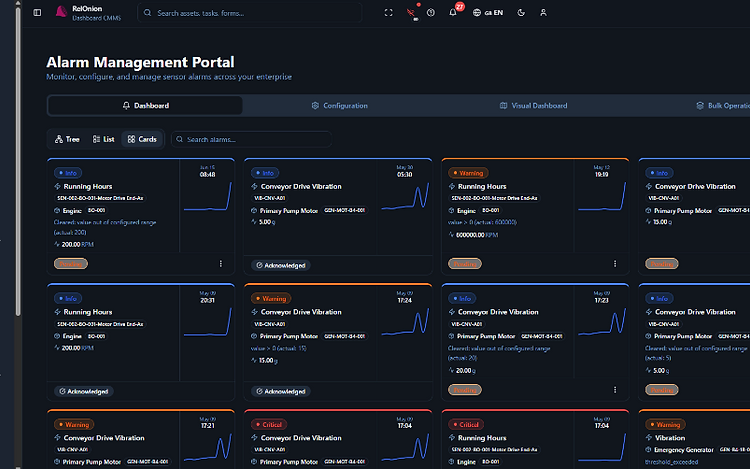Viewport: 750px width, 469px height.
Task: Click Pending badge on 08:48 Running Hours card
Action: (71, 264)
